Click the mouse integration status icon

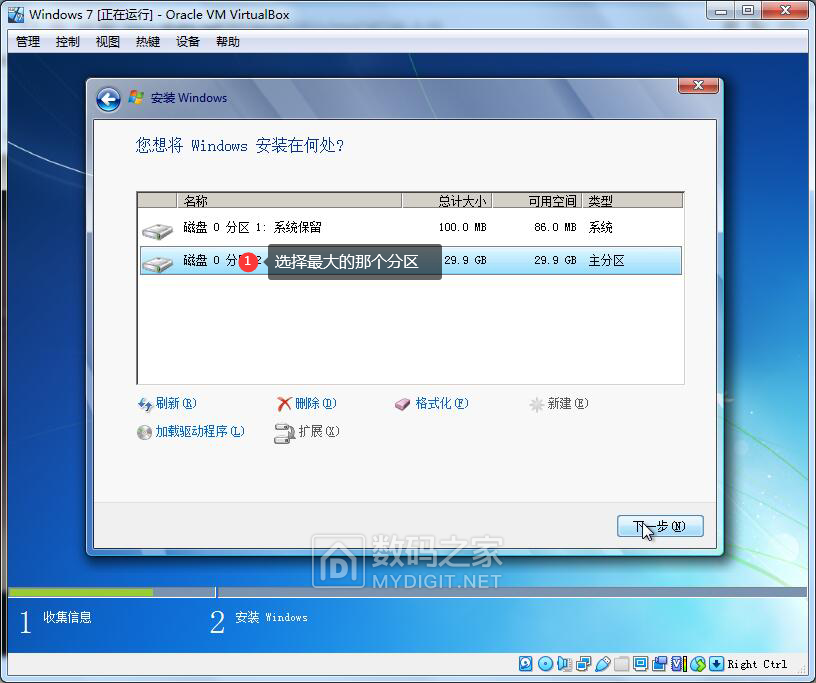point(698,664)
